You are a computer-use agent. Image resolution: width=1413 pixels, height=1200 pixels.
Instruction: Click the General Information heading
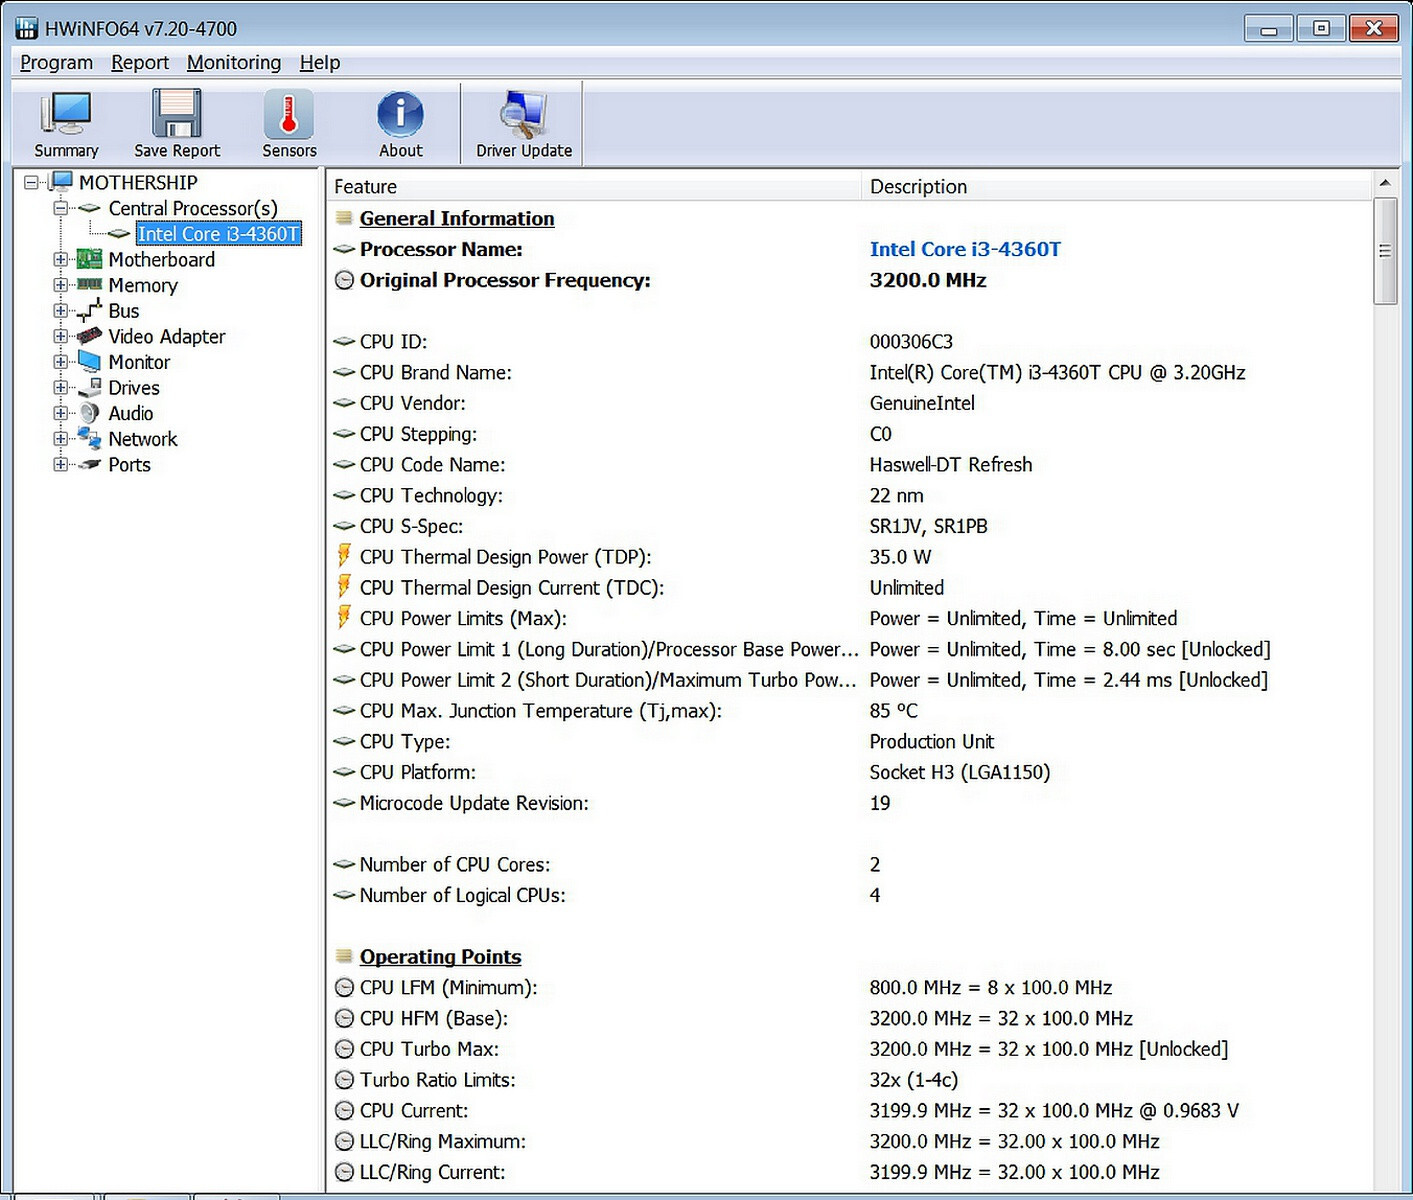click(457, 218)
